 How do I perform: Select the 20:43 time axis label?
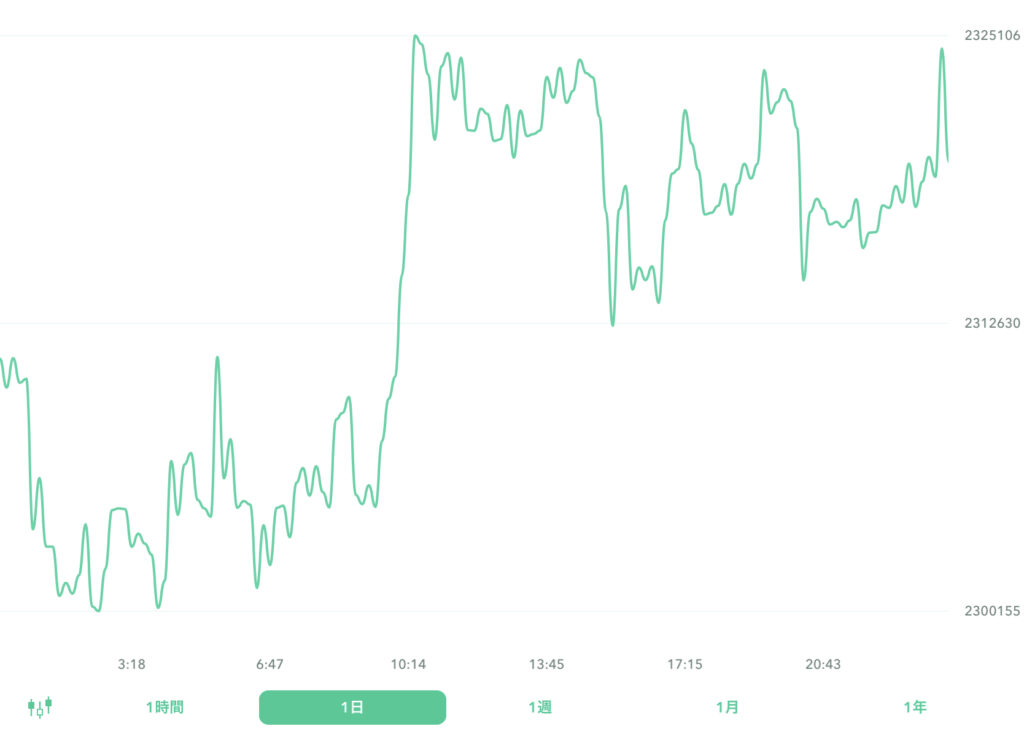tap(823, 664)
